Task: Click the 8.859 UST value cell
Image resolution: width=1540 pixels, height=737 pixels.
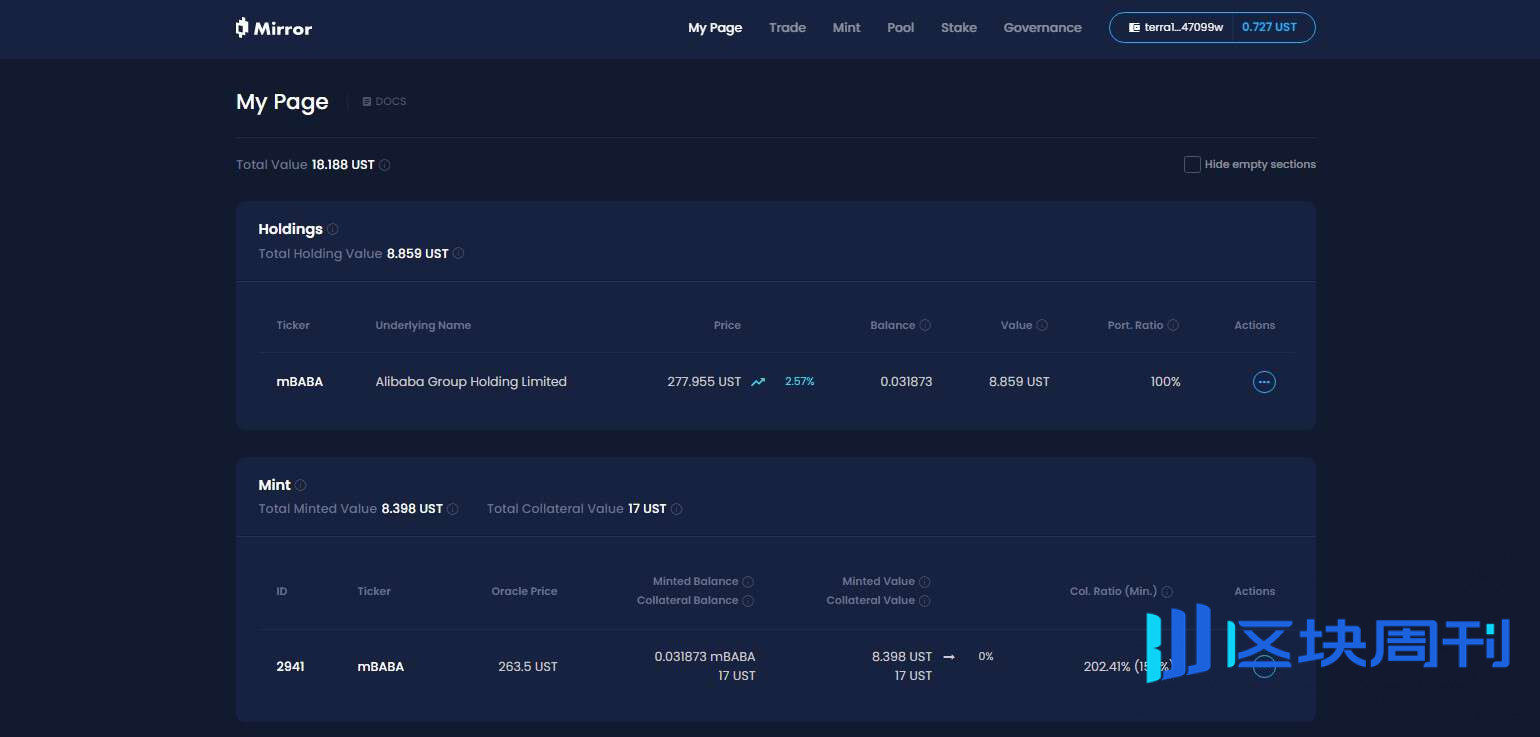Action: pyautogui.click(x=1019, y=382)
